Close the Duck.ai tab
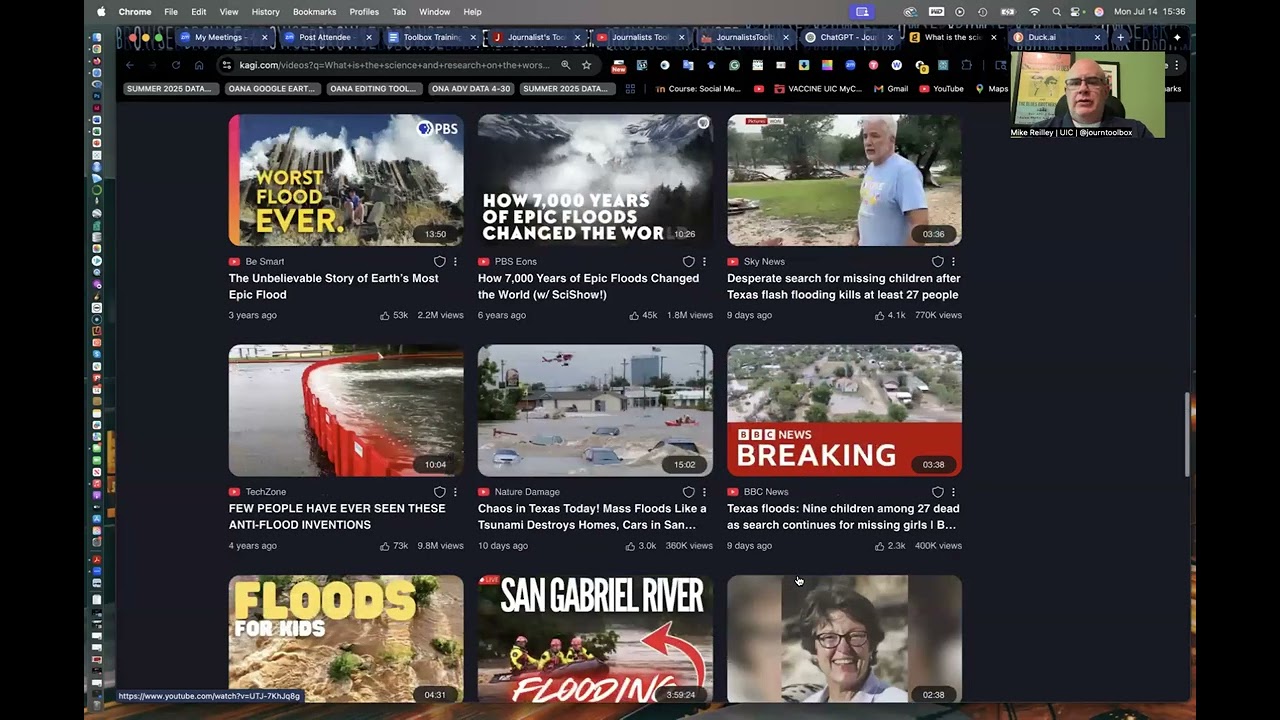This screenshot has height=720, width=1280. pos(1097,37)
